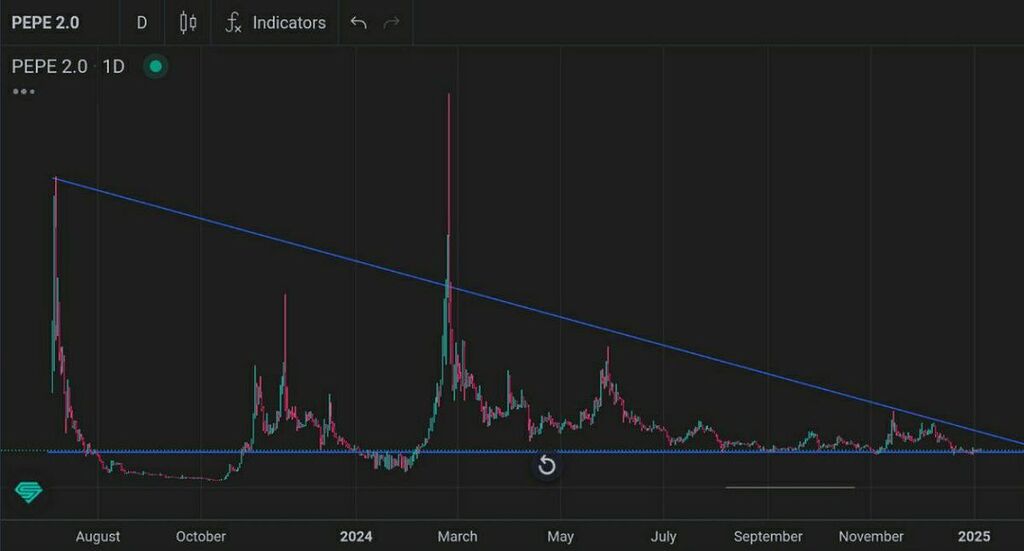The width and height of the screenshot is (1024, 551).
Task: Click the November label on time axis
Action: (x=871, y=536)
